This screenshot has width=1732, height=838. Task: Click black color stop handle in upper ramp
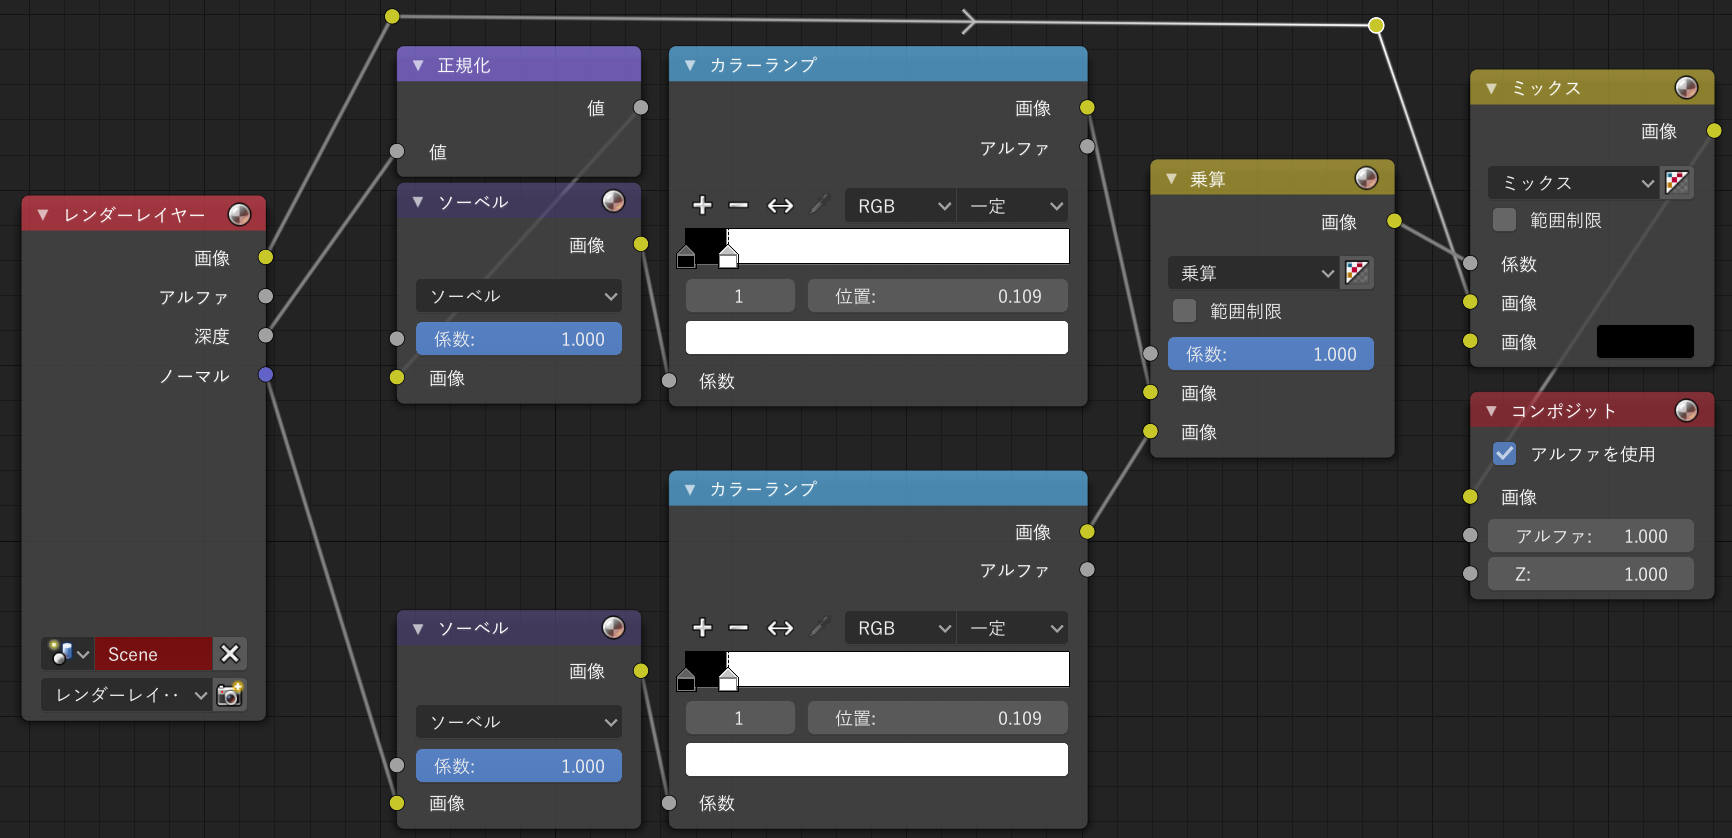pyautogui.click(x=686, y=258)
